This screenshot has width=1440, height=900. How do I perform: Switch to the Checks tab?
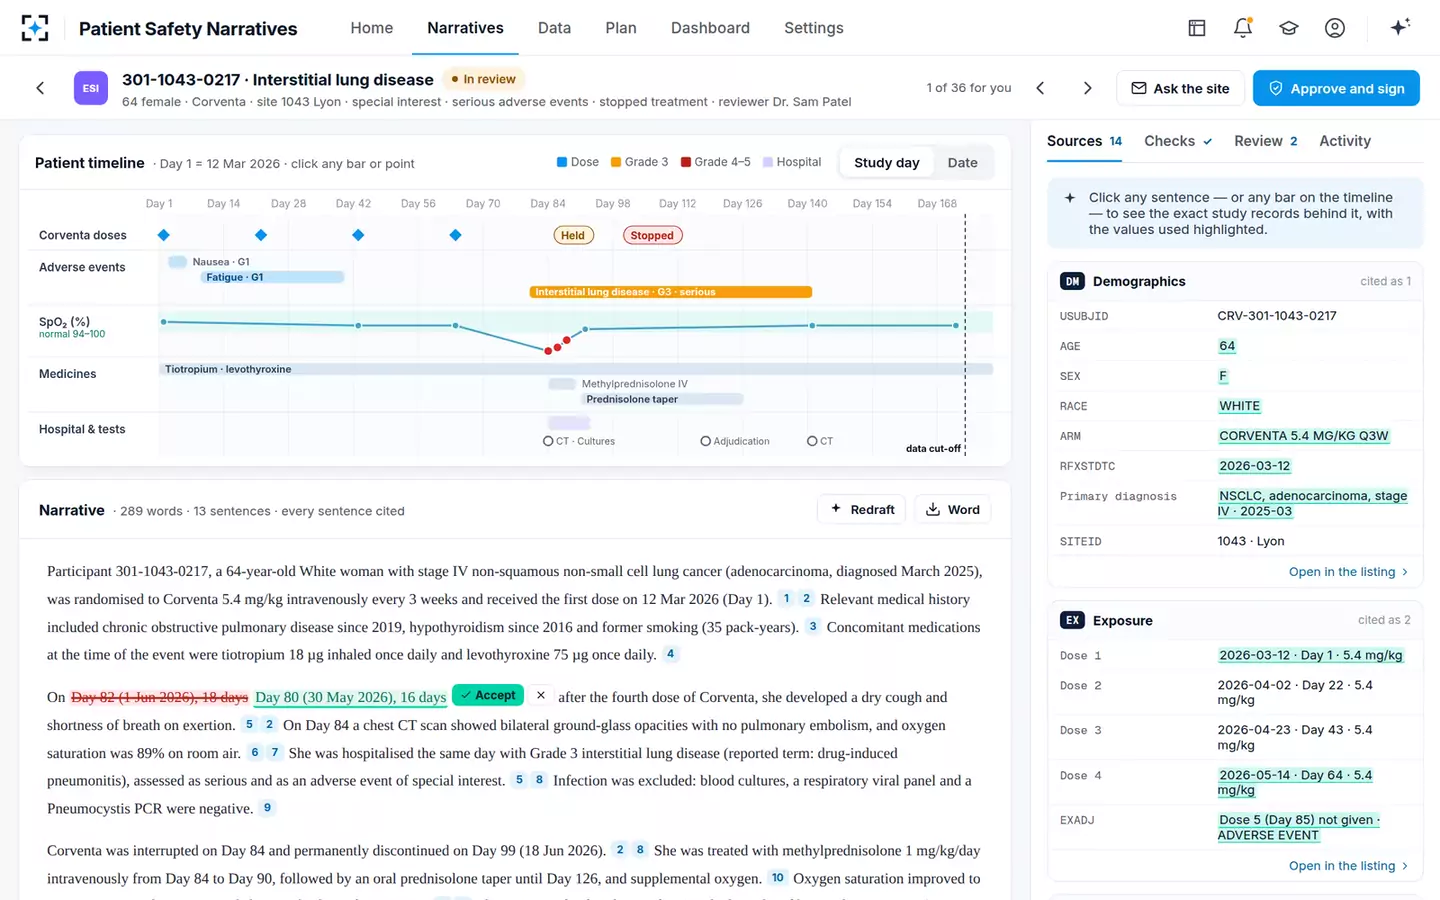[1178, 141]
